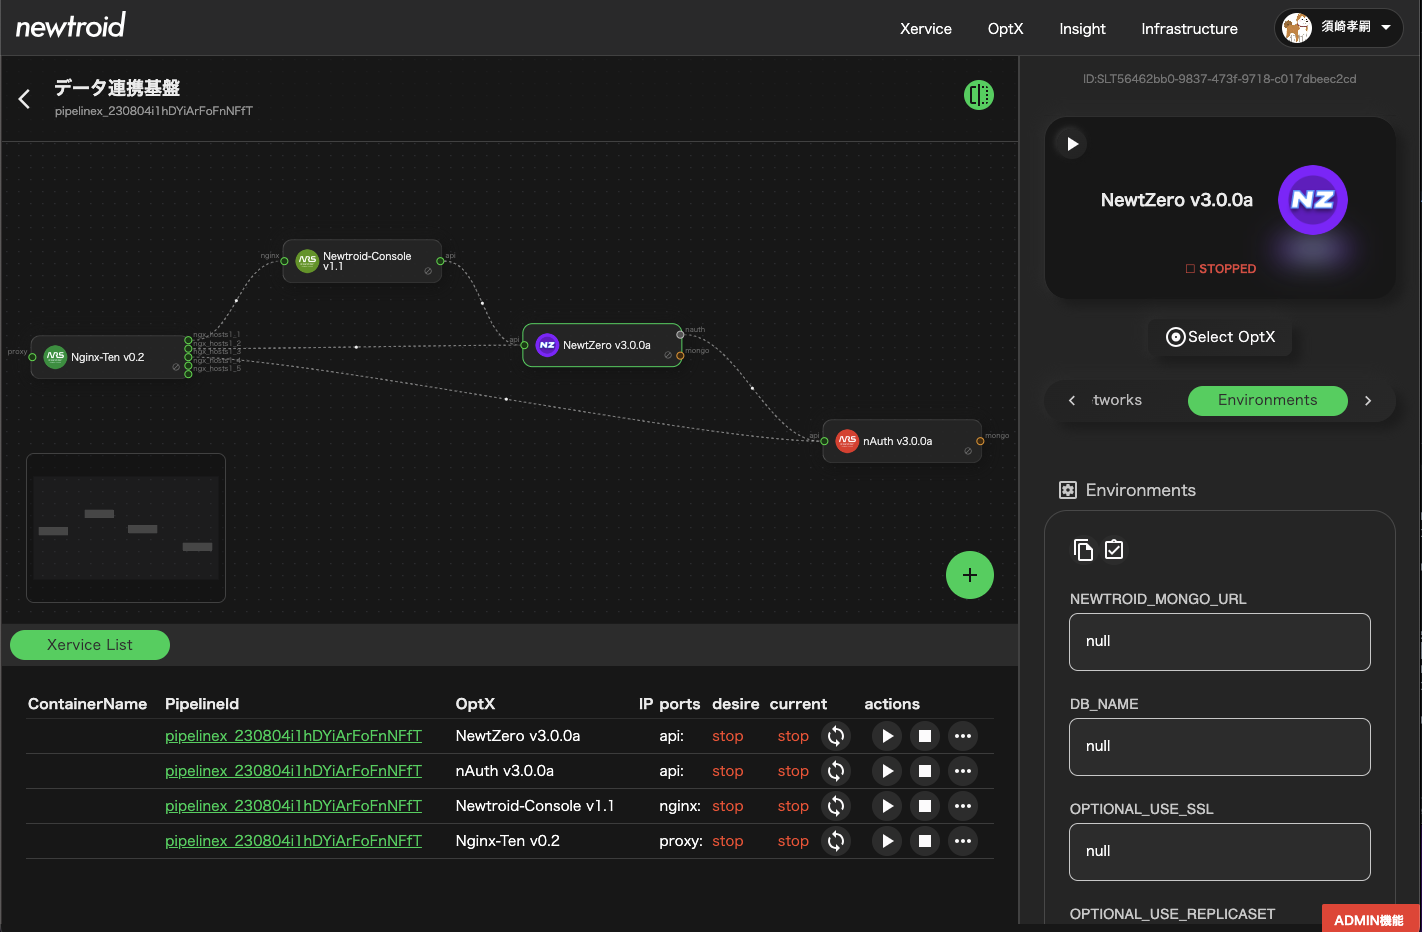The width and height of the screenshot is (1422, 932).
Task: Click the newtroid logo
Action: click(71, 26)
